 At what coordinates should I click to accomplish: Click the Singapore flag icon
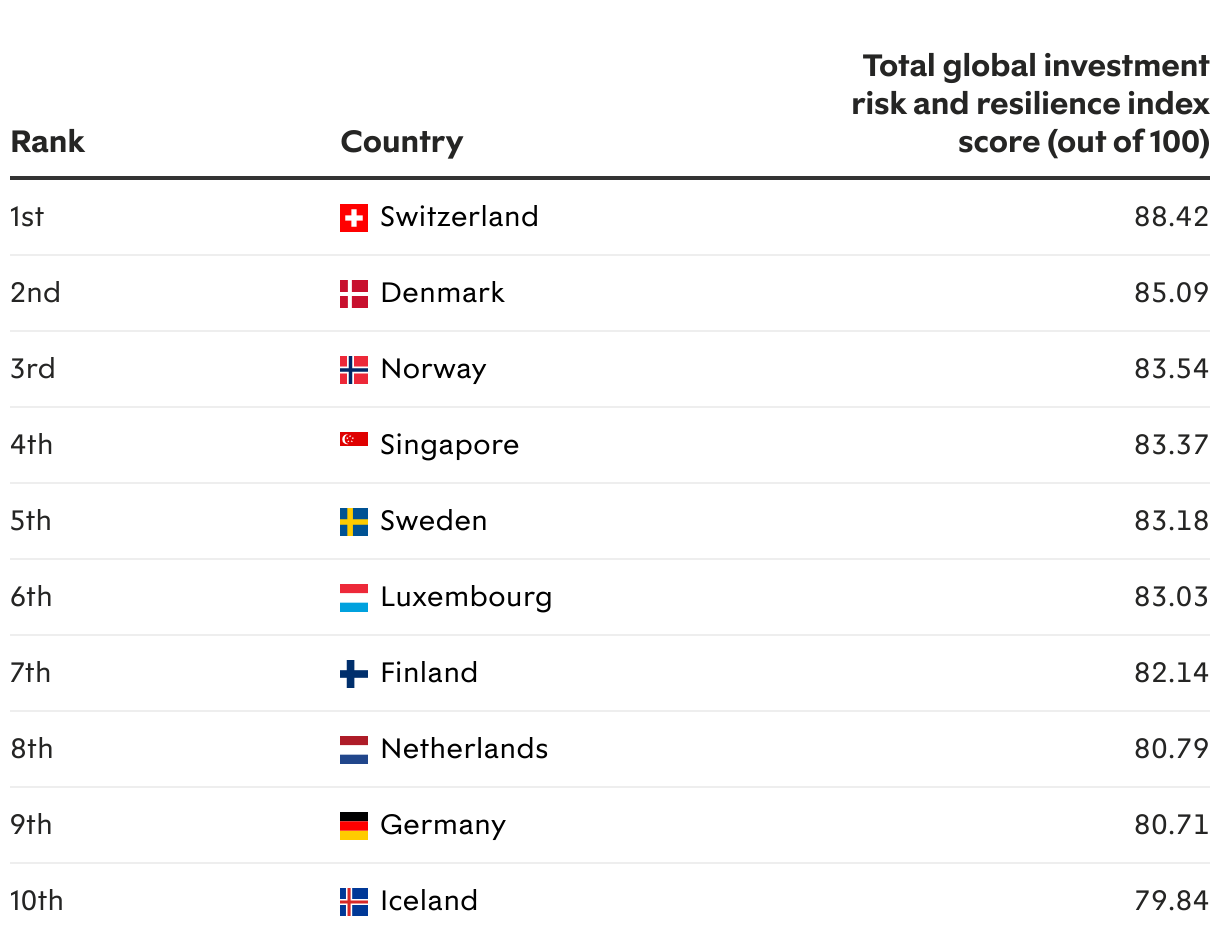pos(354,440)
